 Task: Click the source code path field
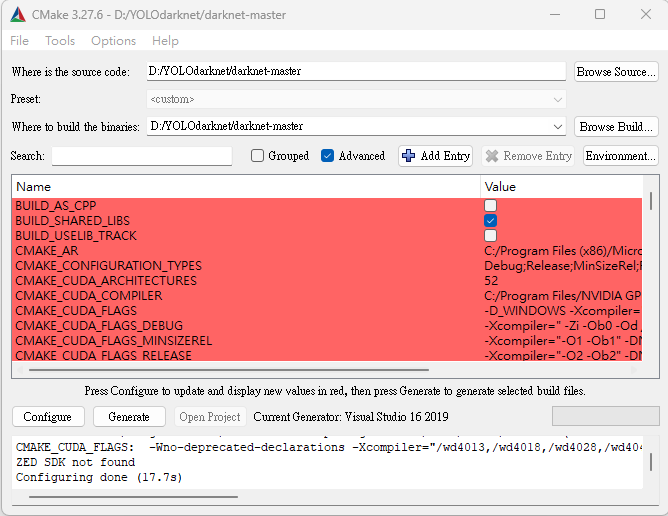tap(356, 71)
